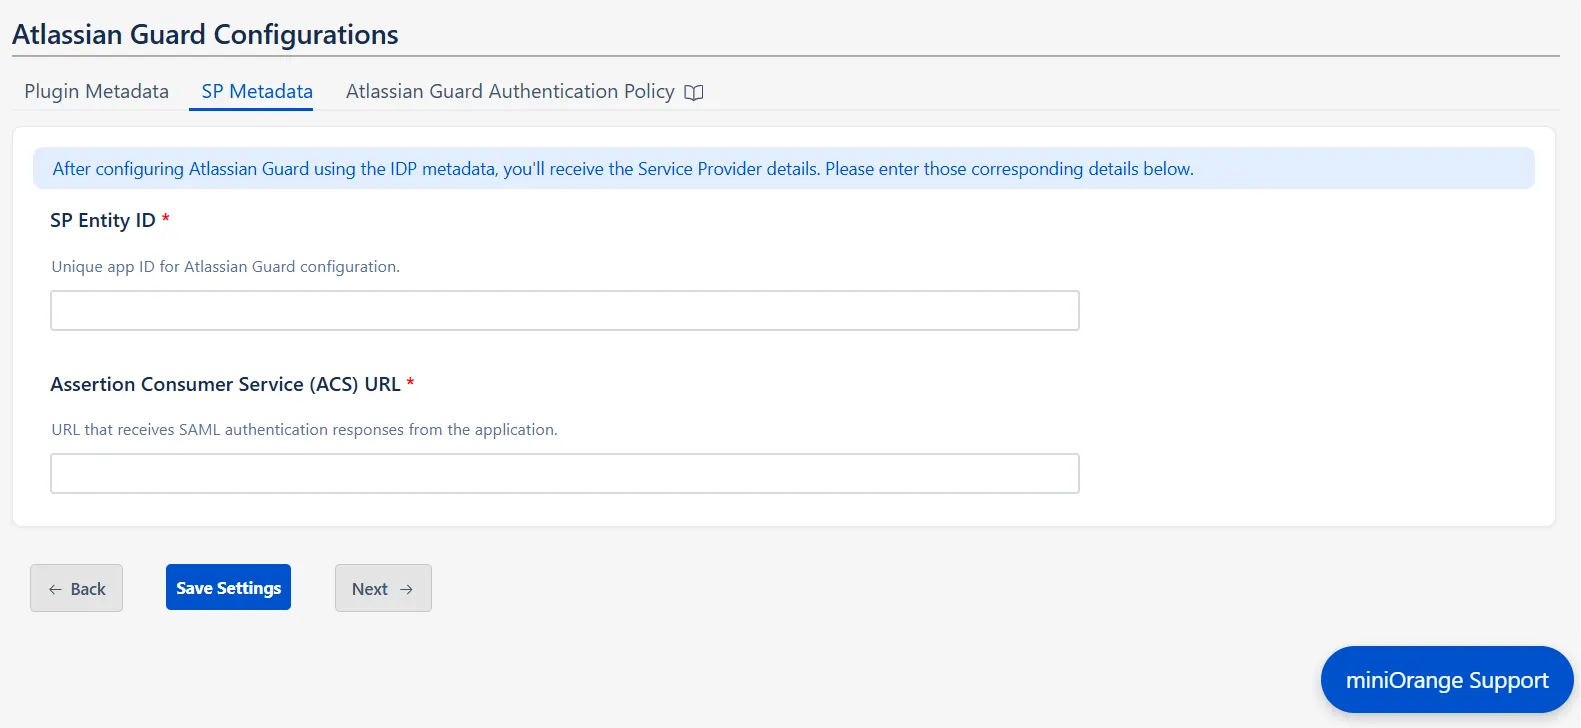The image size is (1581, 728).
Task: Go back using the Back button
Action: [x=76, y=588]
